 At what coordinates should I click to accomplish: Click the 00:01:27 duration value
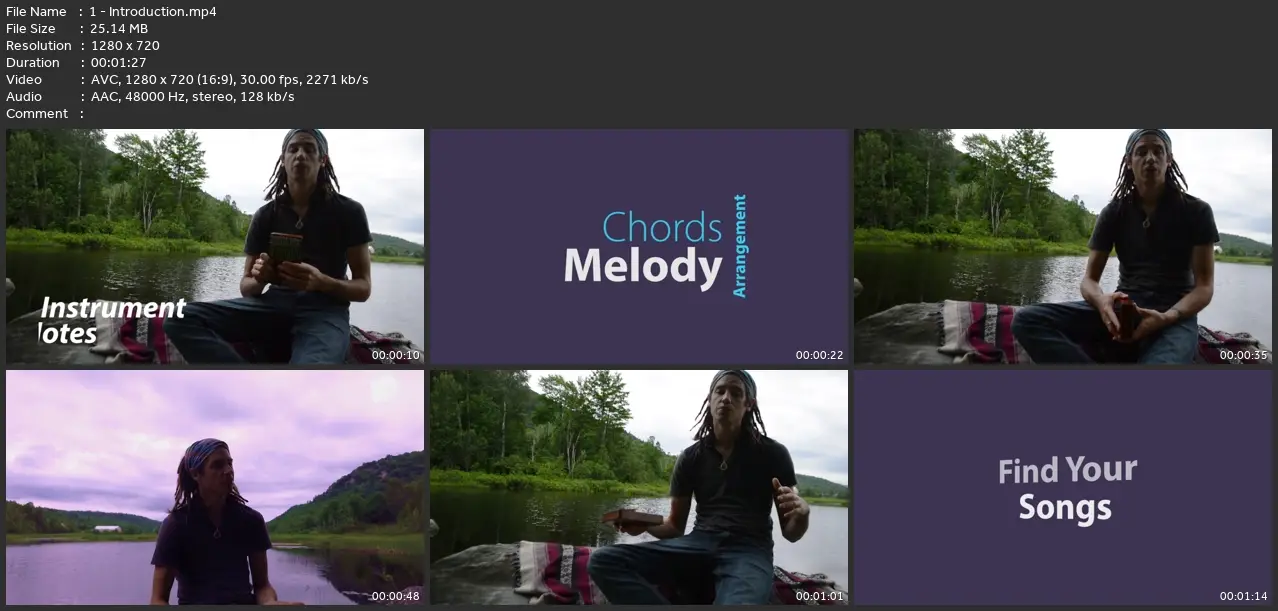coord(118,63)
